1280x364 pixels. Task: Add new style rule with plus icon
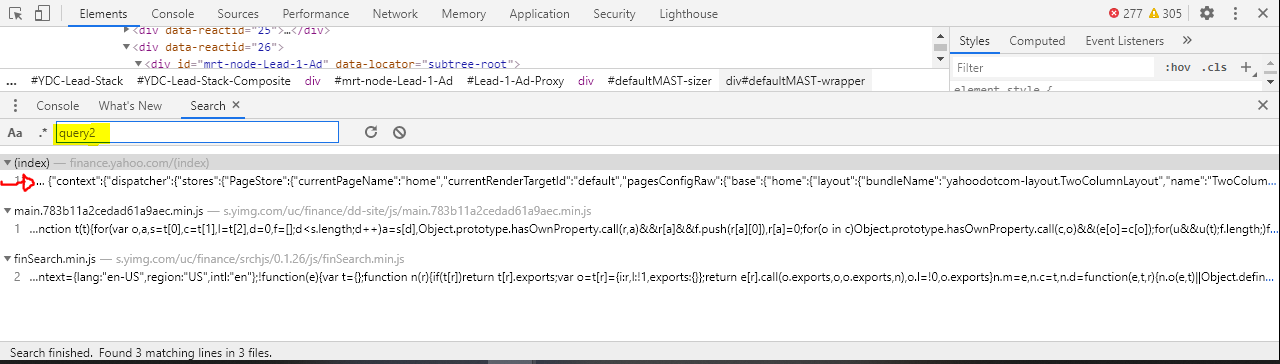[1246, 67]
